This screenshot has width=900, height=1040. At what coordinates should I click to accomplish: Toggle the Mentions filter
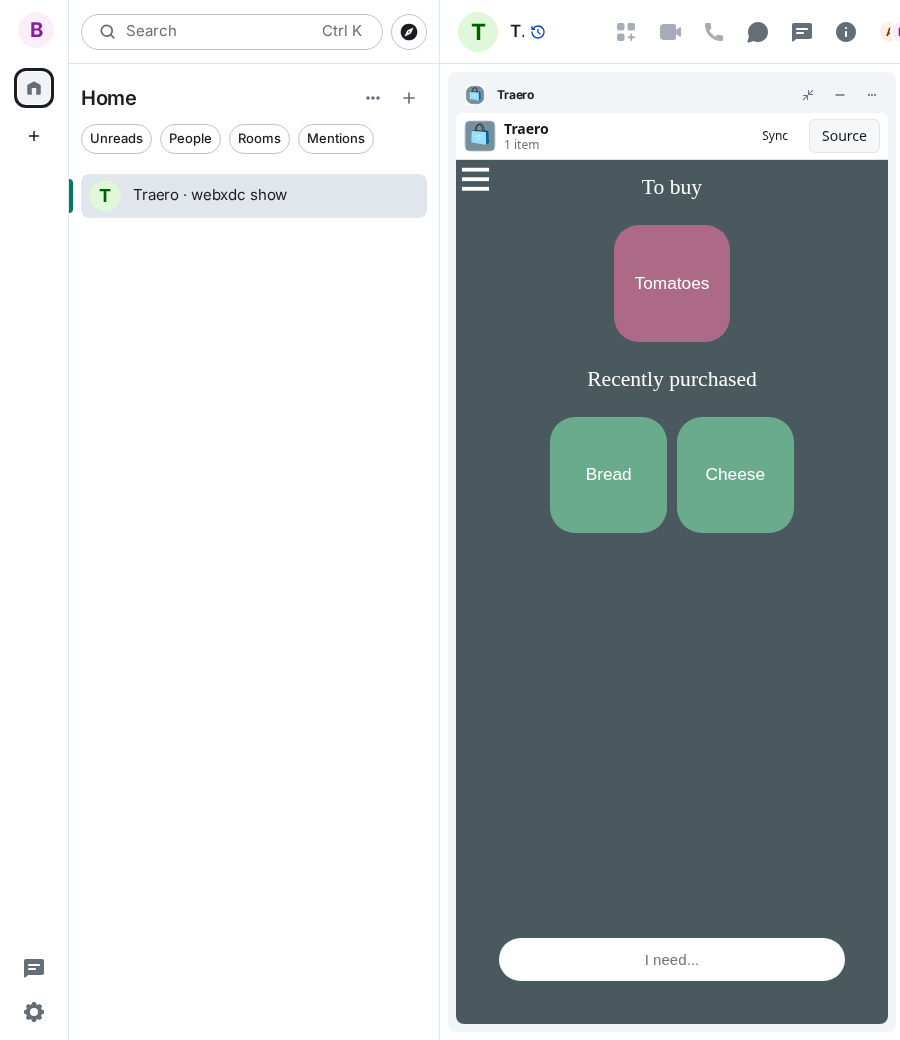click(x=336, y=139)
